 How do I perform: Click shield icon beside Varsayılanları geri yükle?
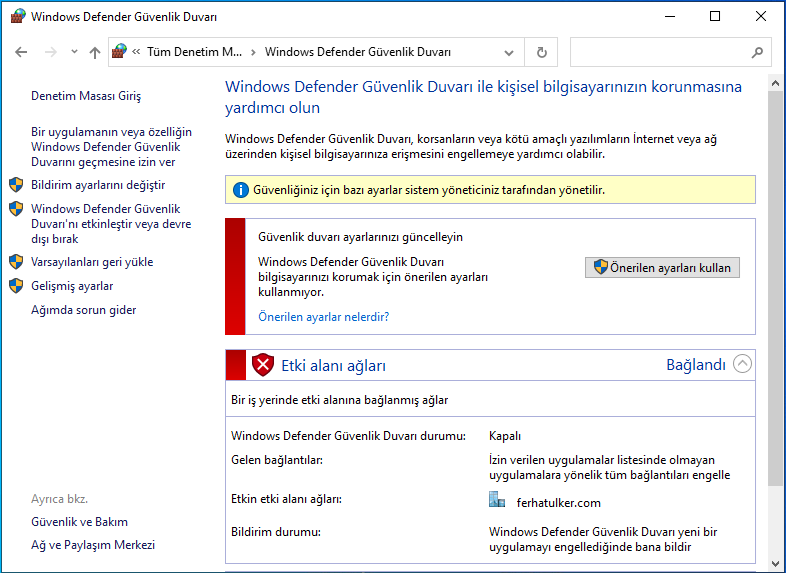coord(17,262)
